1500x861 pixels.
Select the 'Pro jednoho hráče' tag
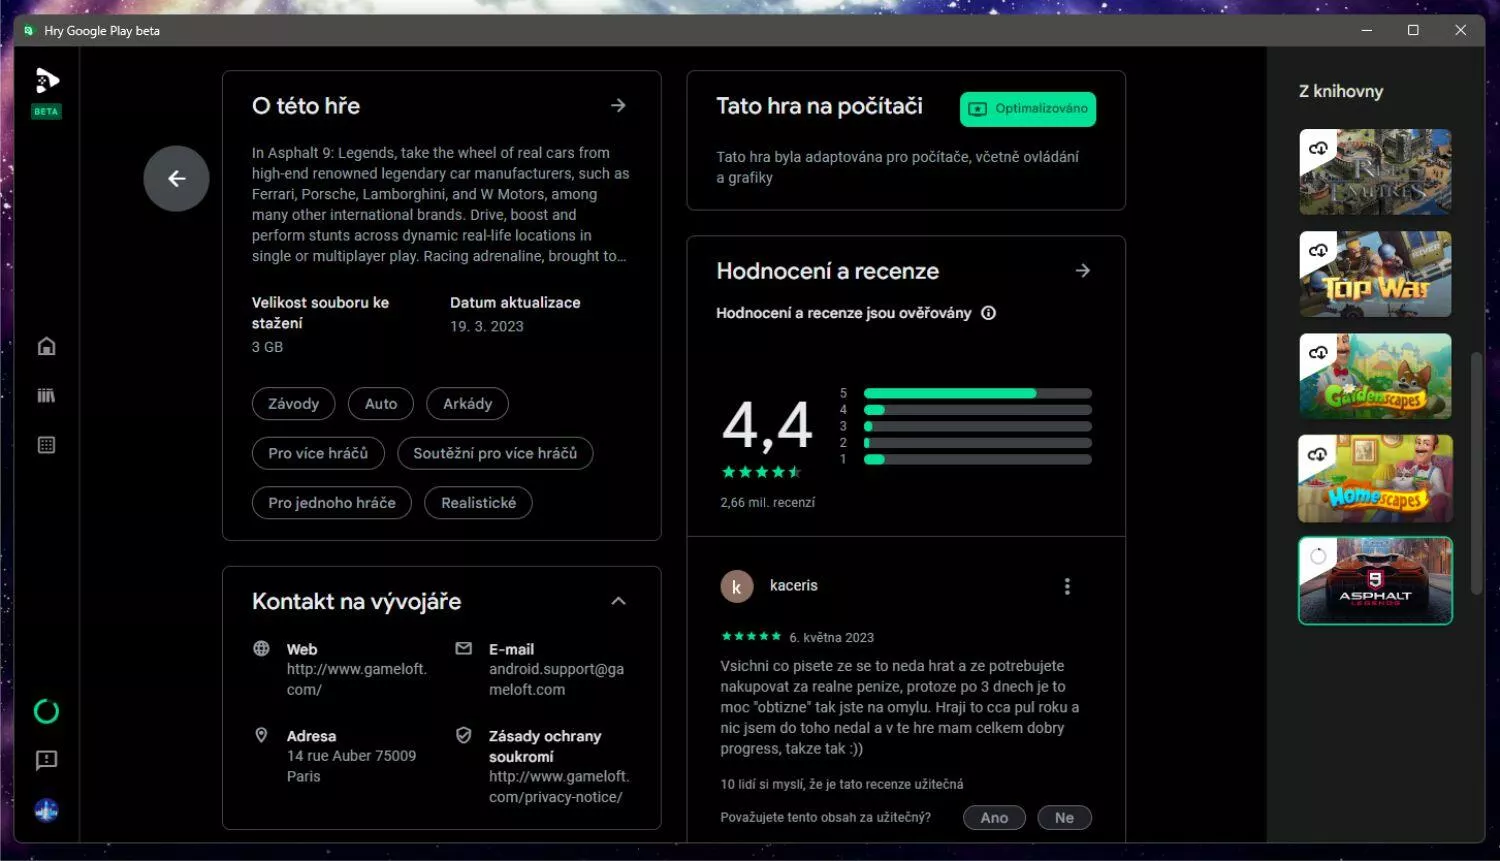[x=332, y=503]
